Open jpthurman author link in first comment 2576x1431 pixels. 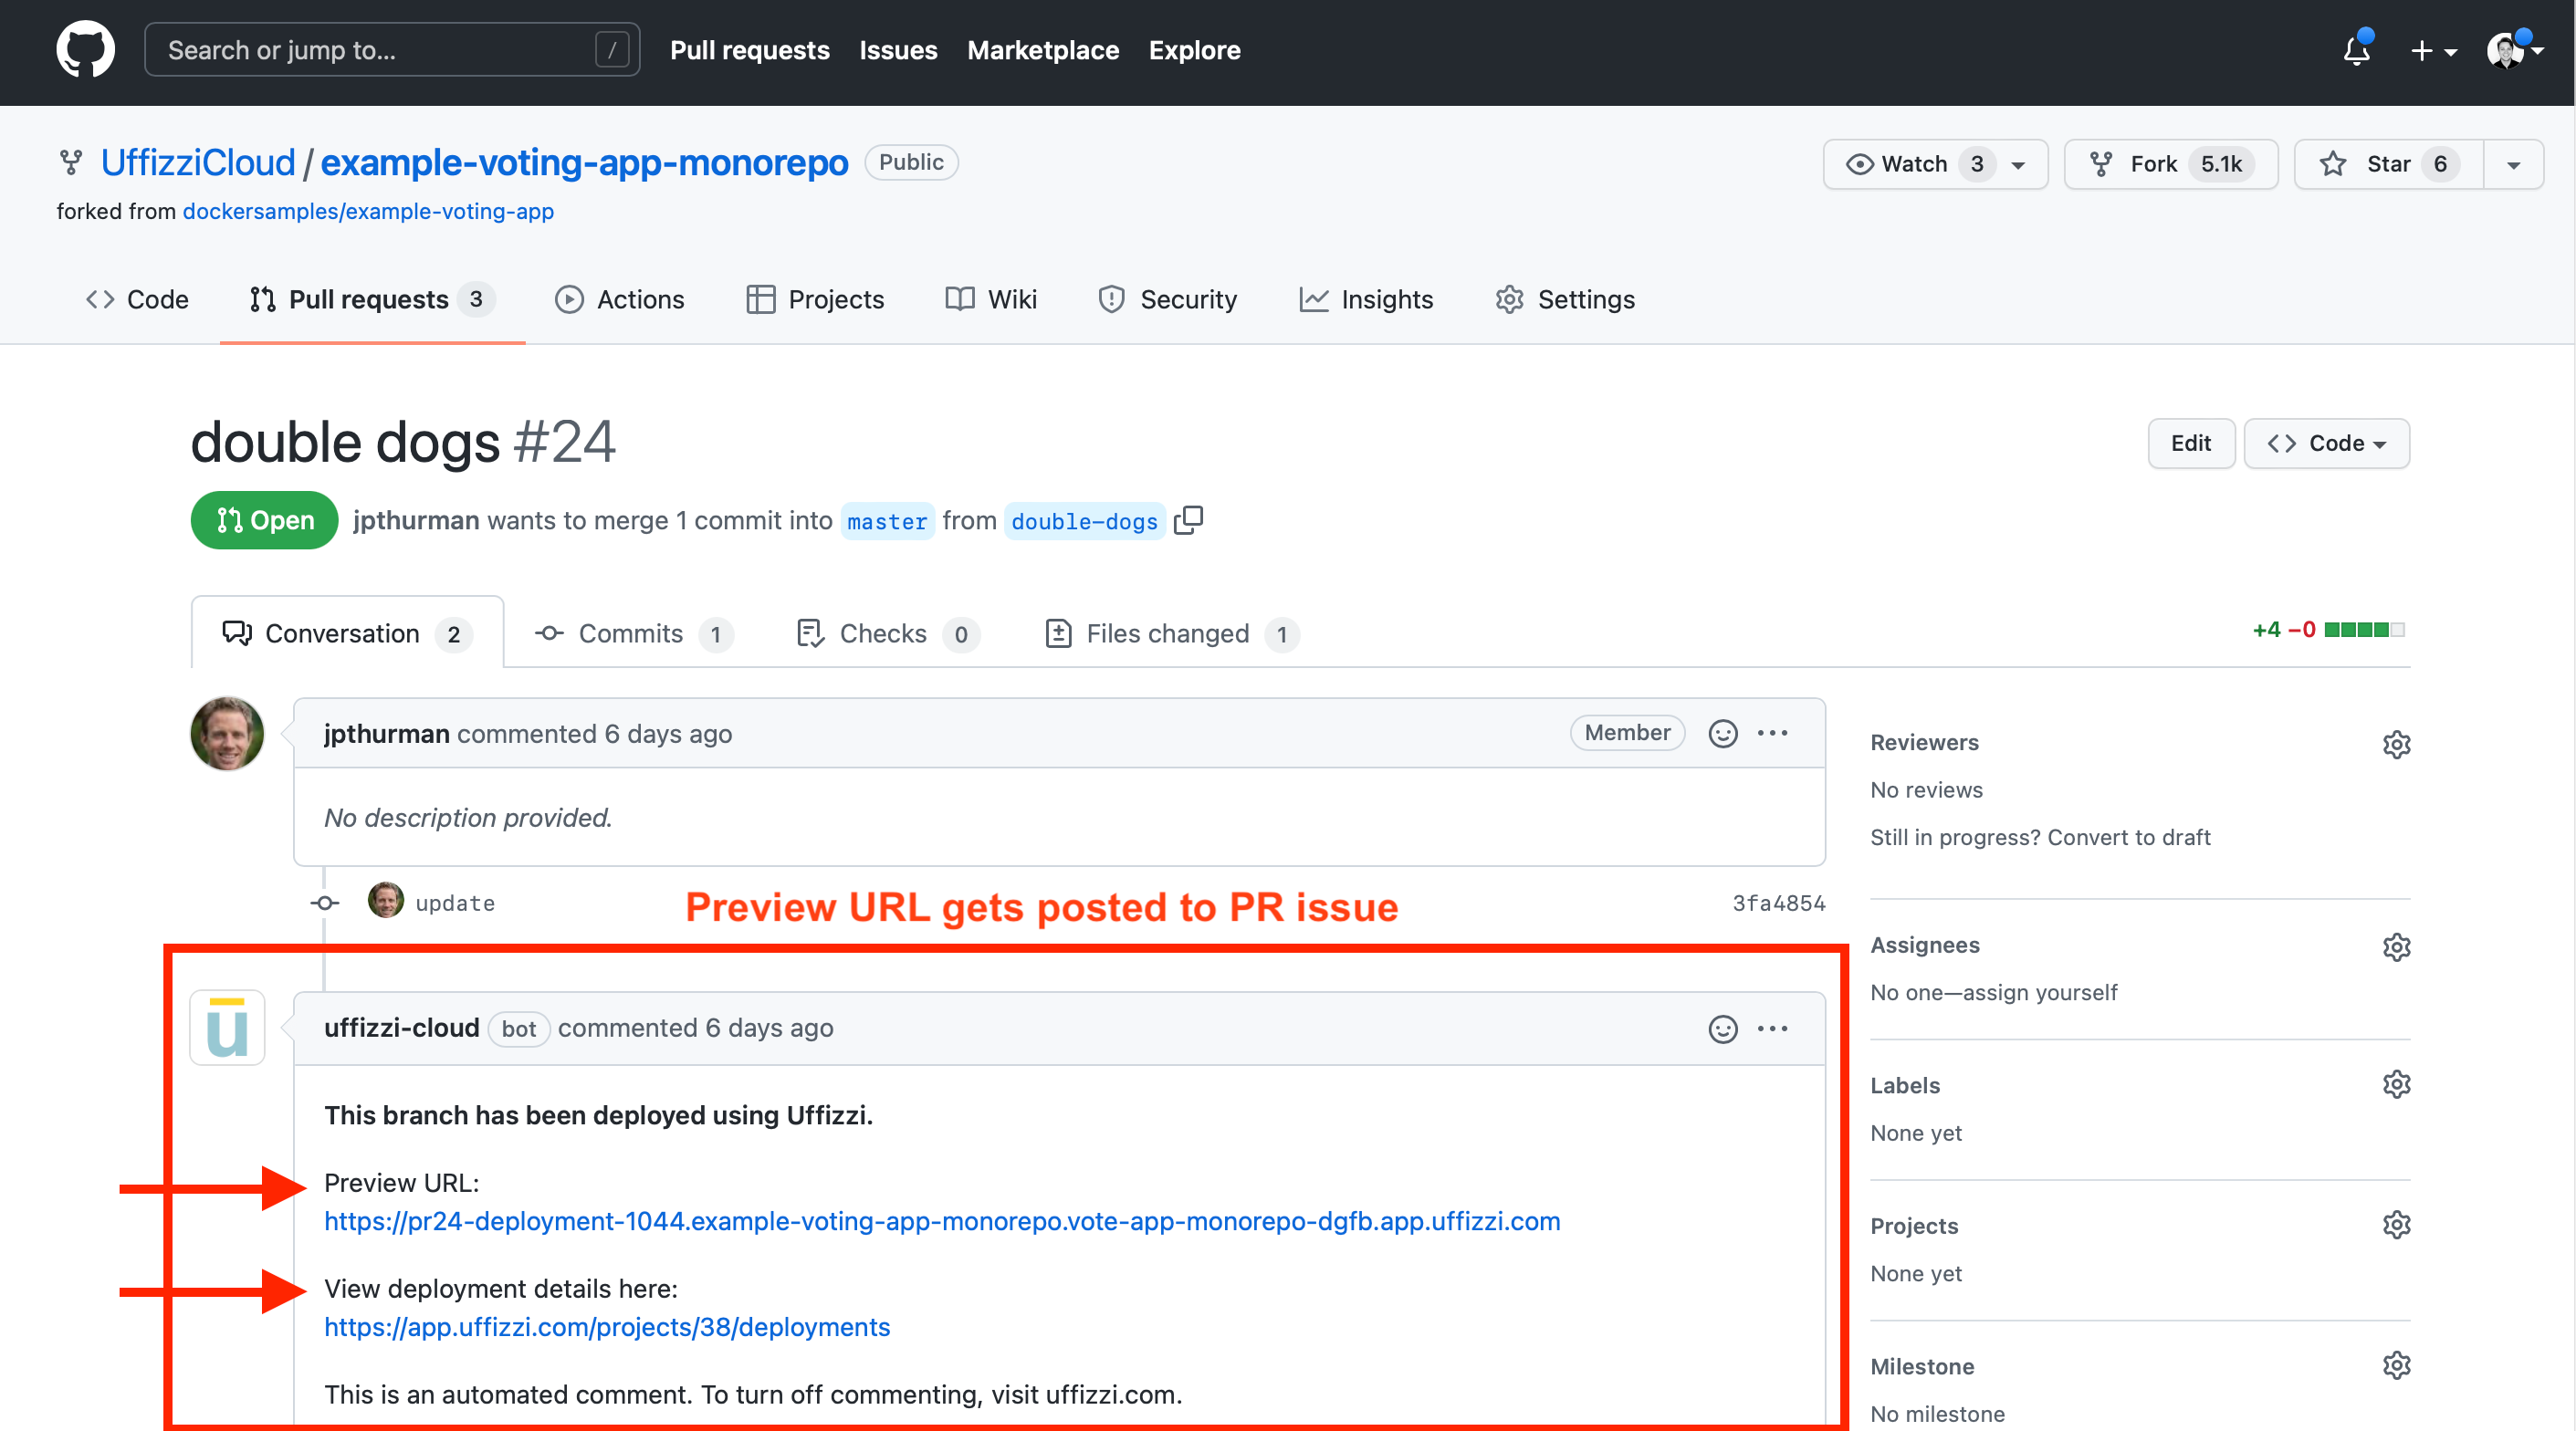[386, 733]
